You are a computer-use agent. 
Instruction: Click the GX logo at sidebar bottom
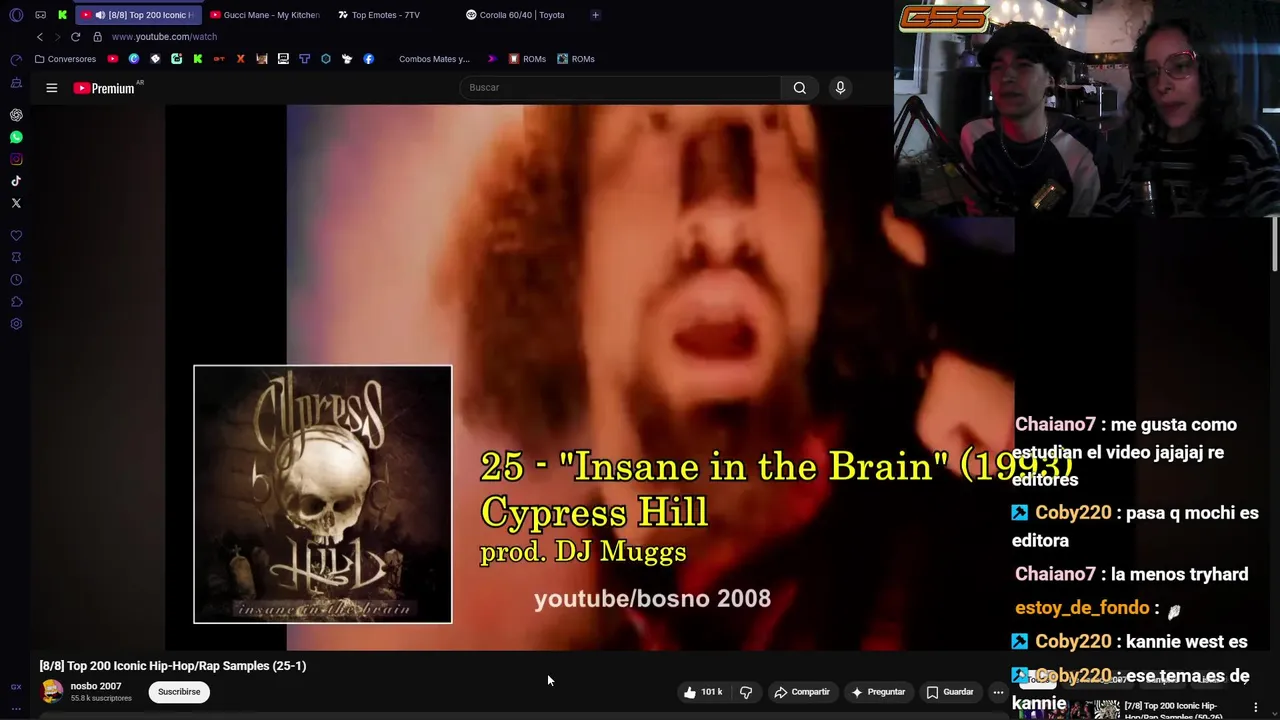point(16,687)
